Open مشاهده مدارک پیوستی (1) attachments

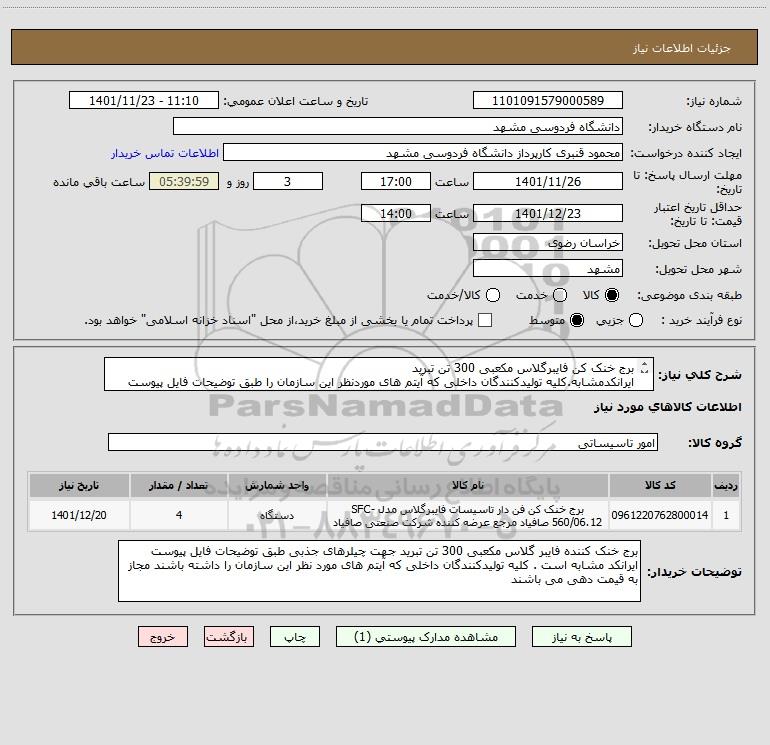point(426,637)
